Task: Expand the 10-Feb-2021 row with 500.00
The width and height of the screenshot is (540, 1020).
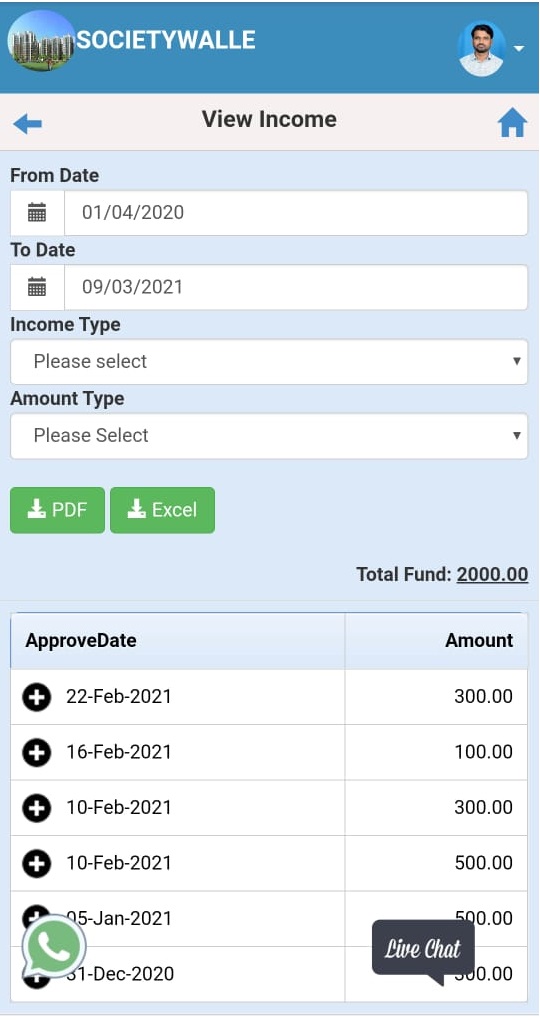Action: tap(36, 863)
